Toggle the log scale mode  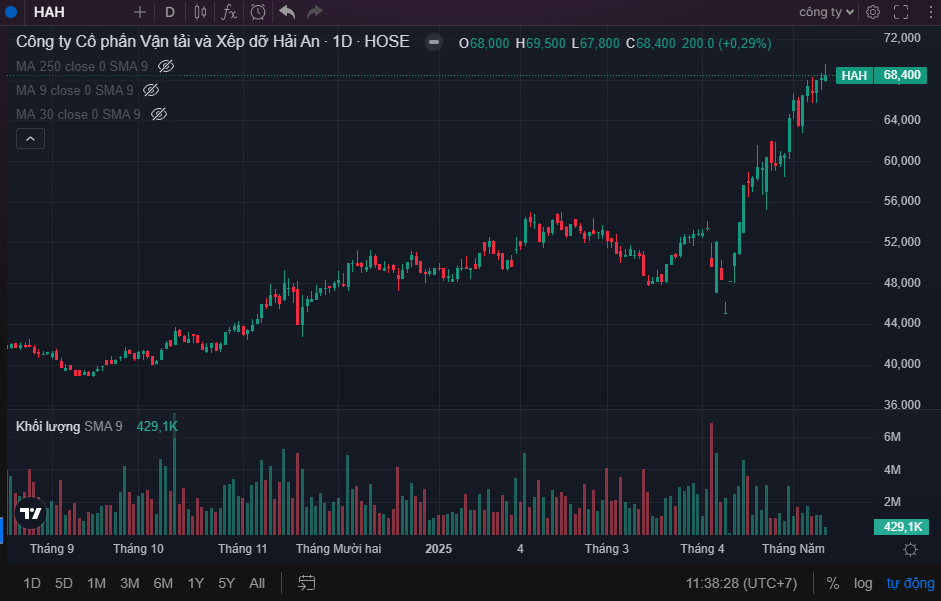(x=863, y=583)
